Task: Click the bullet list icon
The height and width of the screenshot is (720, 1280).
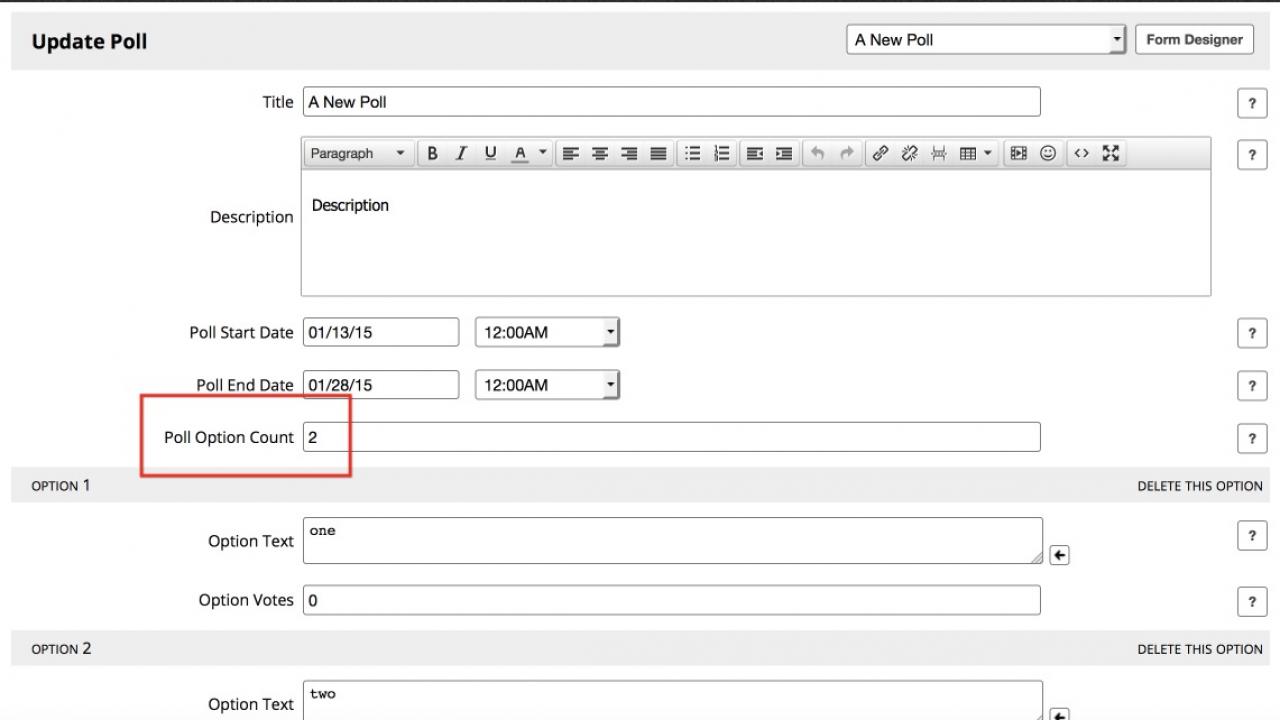Action: pyautogui.click(x=692, y=153)
